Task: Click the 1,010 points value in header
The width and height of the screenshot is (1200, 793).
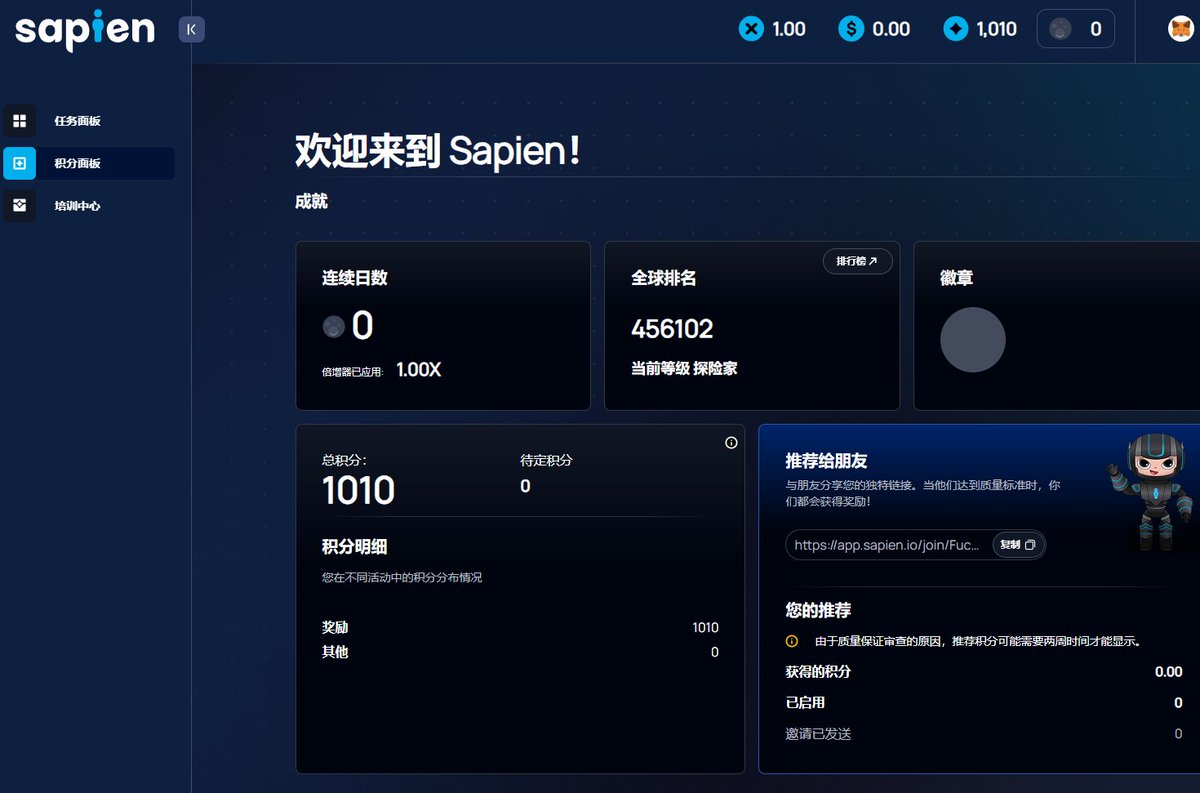Action: coord(996,29)
